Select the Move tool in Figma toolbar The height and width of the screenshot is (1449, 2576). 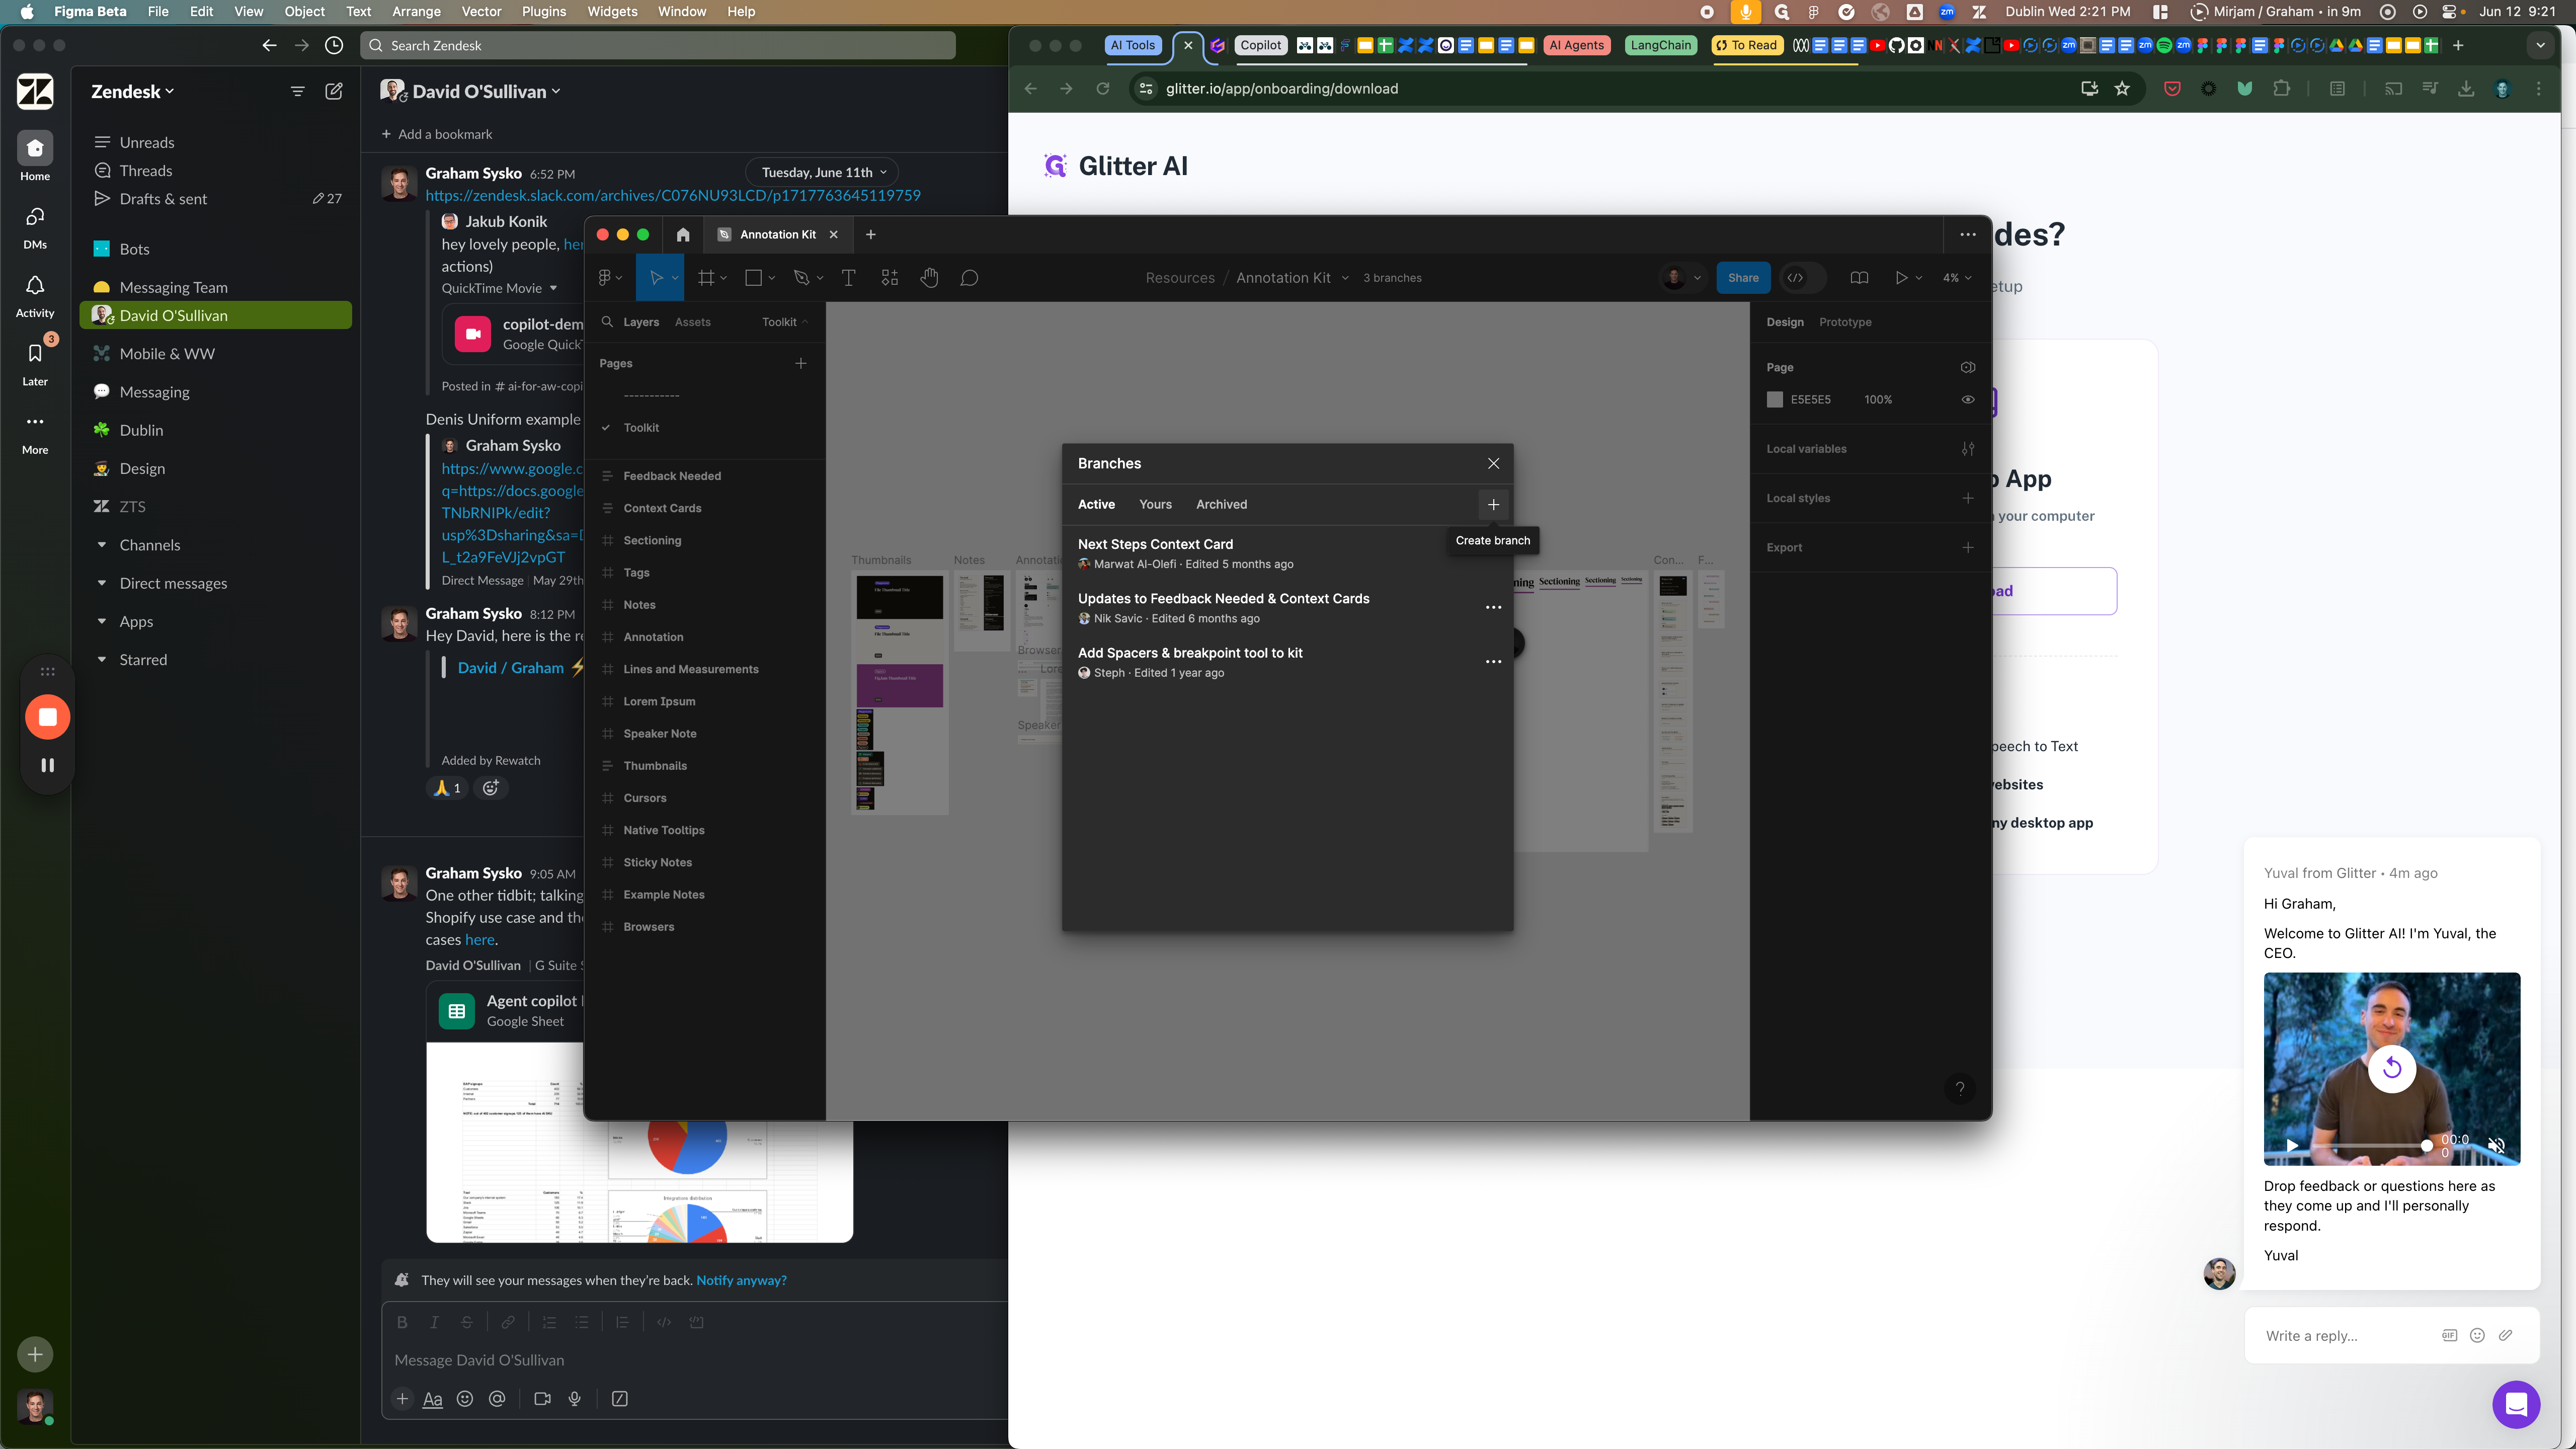pyautogui.click(x=656, y=278)
